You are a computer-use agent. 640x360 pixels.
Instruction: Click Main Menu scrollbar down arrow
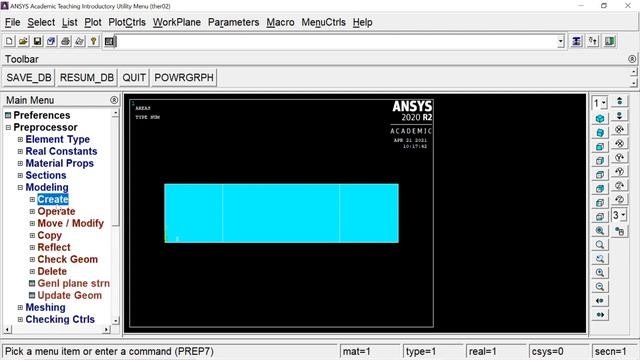pos(116,321)
